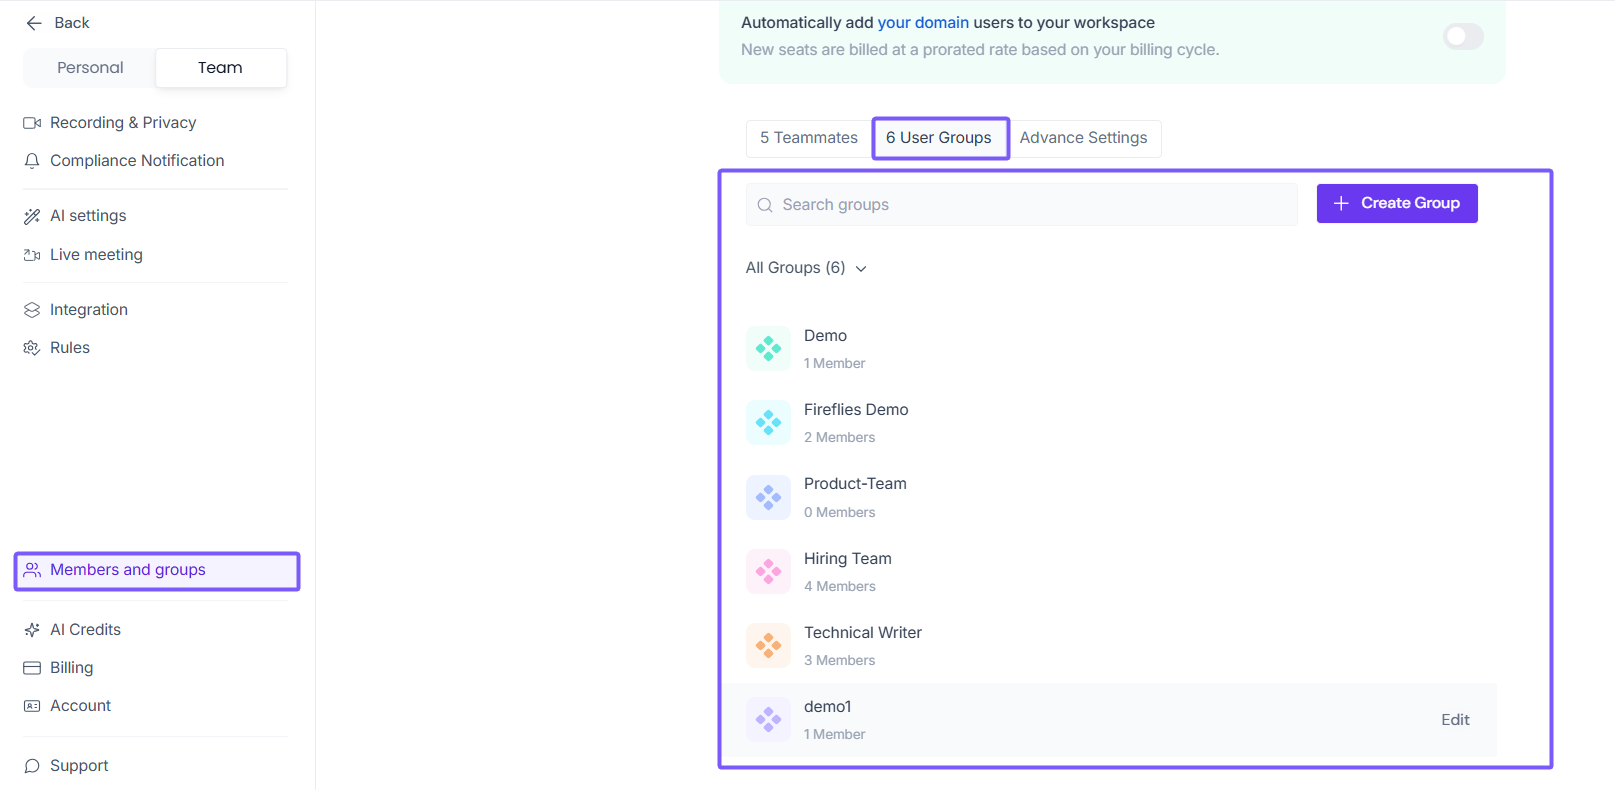Click the Compliance Notification bell icon
Image resolution: width=1615 pixels, height=790 pixels.
[32, 161]
